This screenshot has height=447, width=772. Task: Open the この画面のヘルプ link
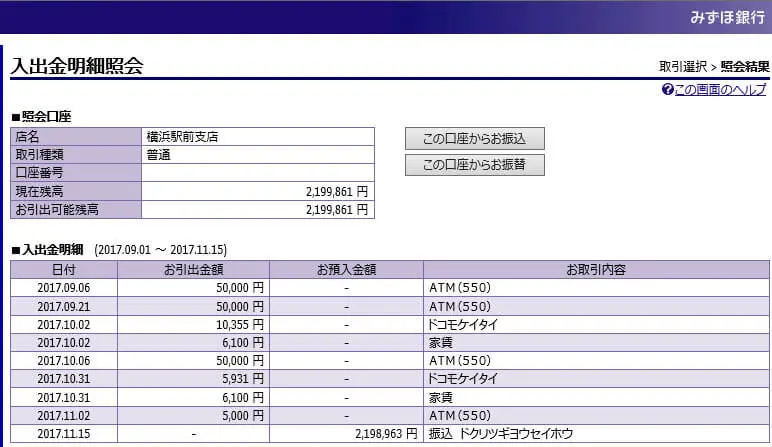[720, 89]
